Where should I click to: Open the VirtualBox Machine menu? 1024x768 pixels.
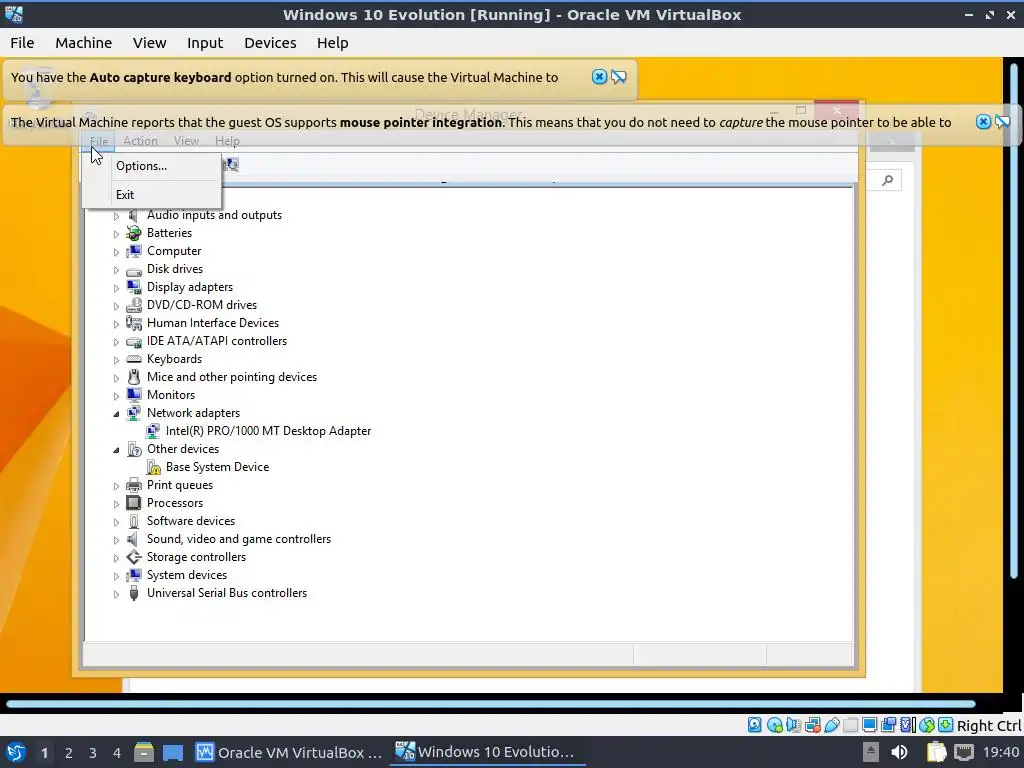(84, 43)
